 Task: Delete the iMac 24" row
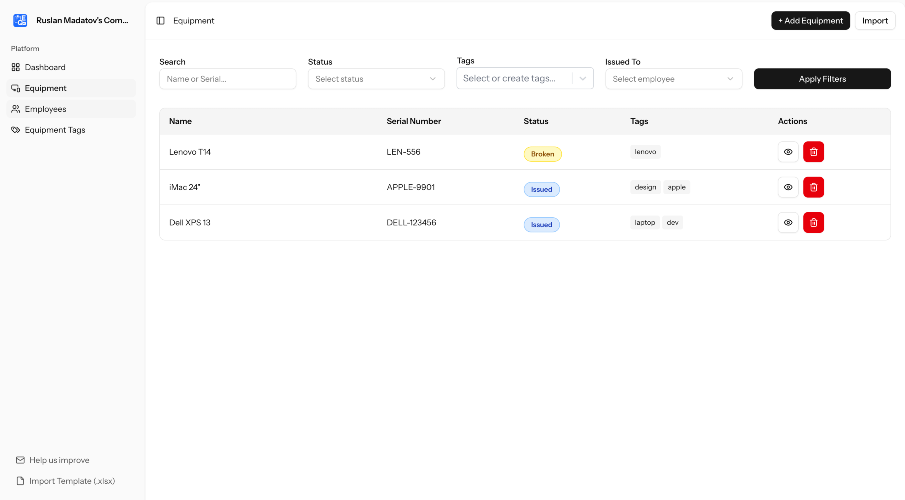click(x=813, y=187)
